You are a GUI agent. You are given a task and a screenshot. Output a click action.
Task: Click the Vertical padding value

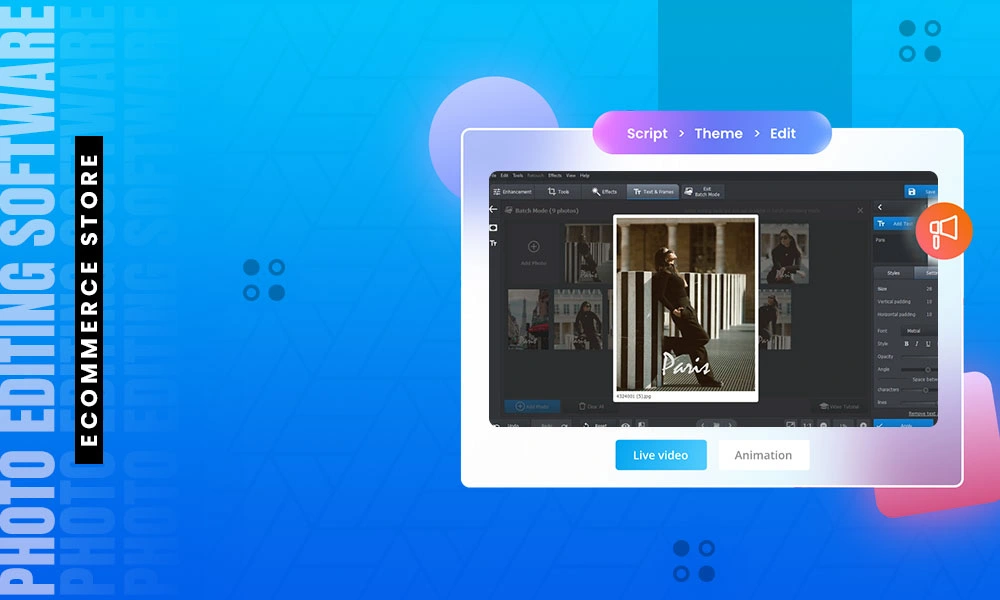coord(929,302)
